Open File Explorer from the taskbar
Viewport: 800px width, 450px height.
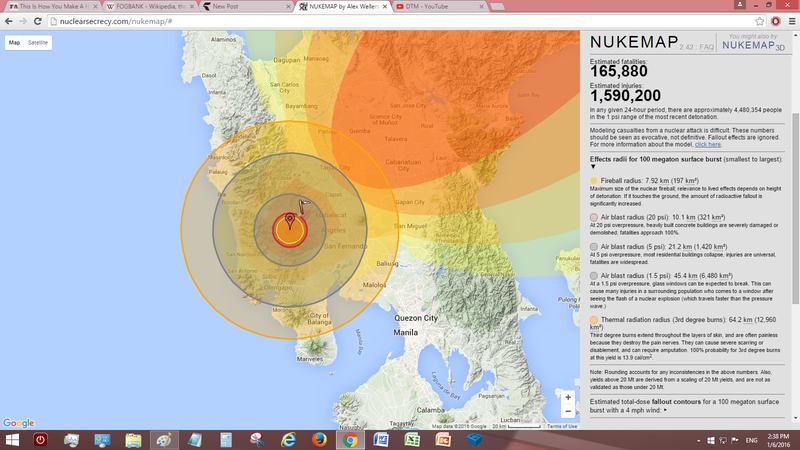click(x=133, y=440)
